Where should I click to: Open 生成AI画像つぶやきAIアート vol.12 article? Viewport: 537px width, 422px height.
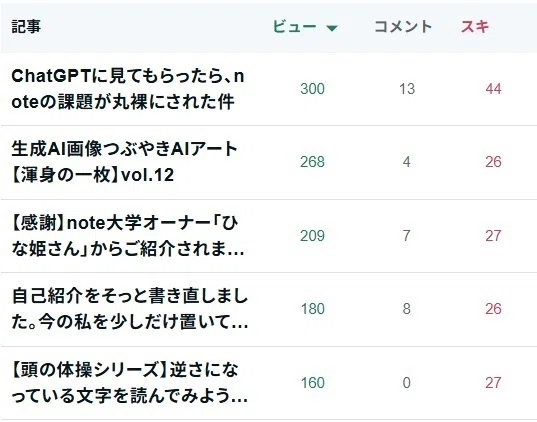(x=124, y=162)
